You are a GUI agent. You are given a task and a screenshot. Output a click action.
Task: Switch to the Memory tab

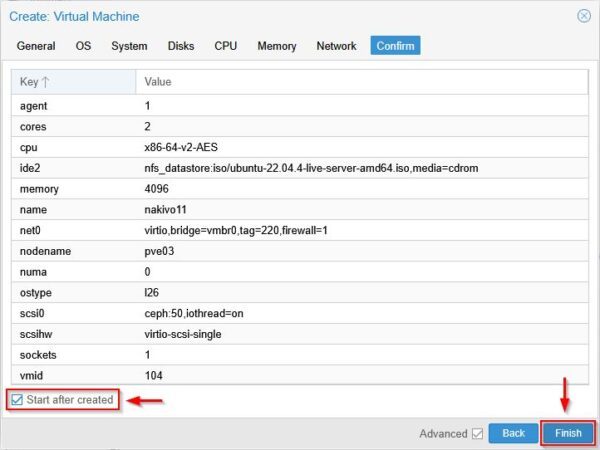coord(277,46)
